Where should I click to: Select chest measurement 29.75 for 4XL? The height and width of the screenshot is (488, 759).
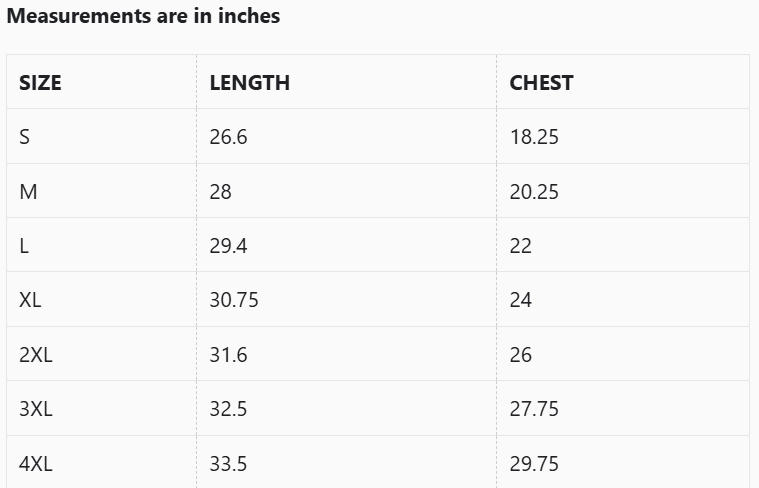pyautogui.click(x=534, y=464)
